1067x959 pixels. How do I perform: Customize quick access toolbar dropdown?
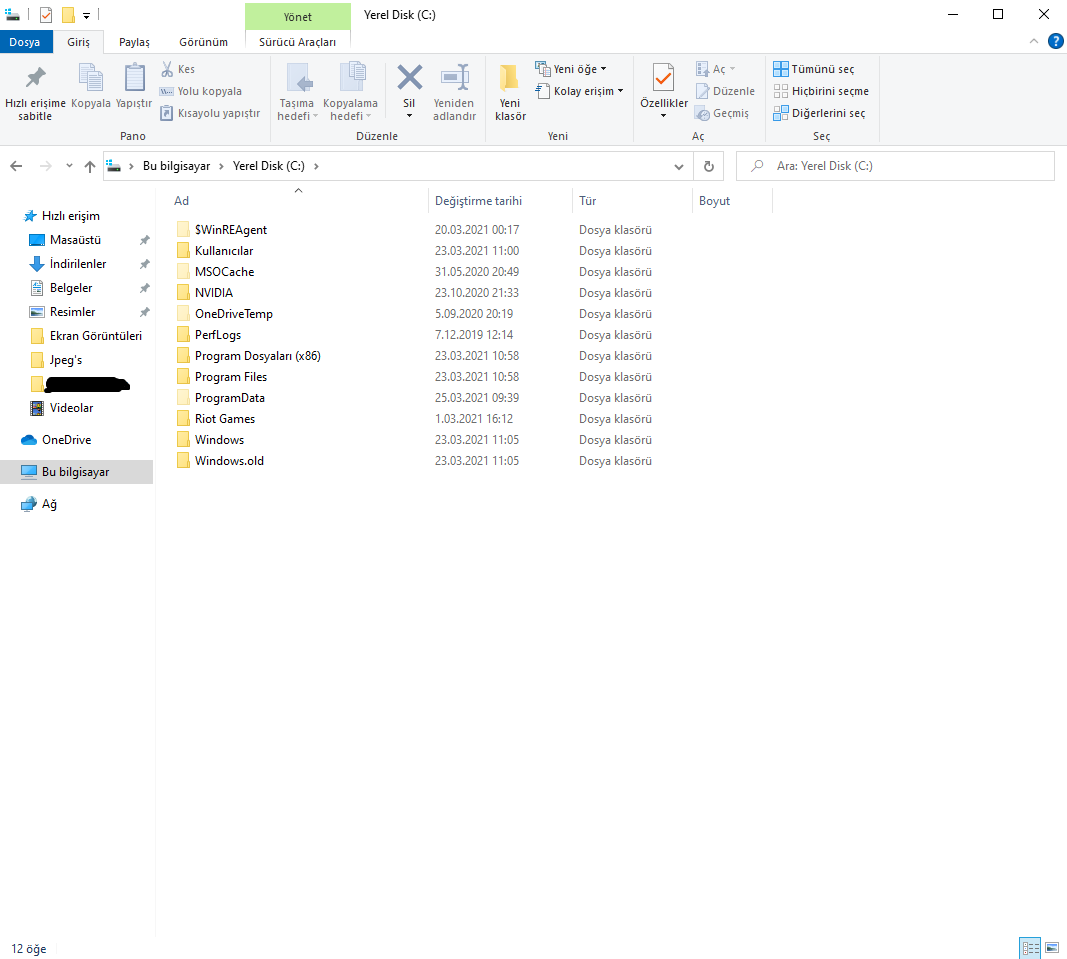(x=86, y=15)
